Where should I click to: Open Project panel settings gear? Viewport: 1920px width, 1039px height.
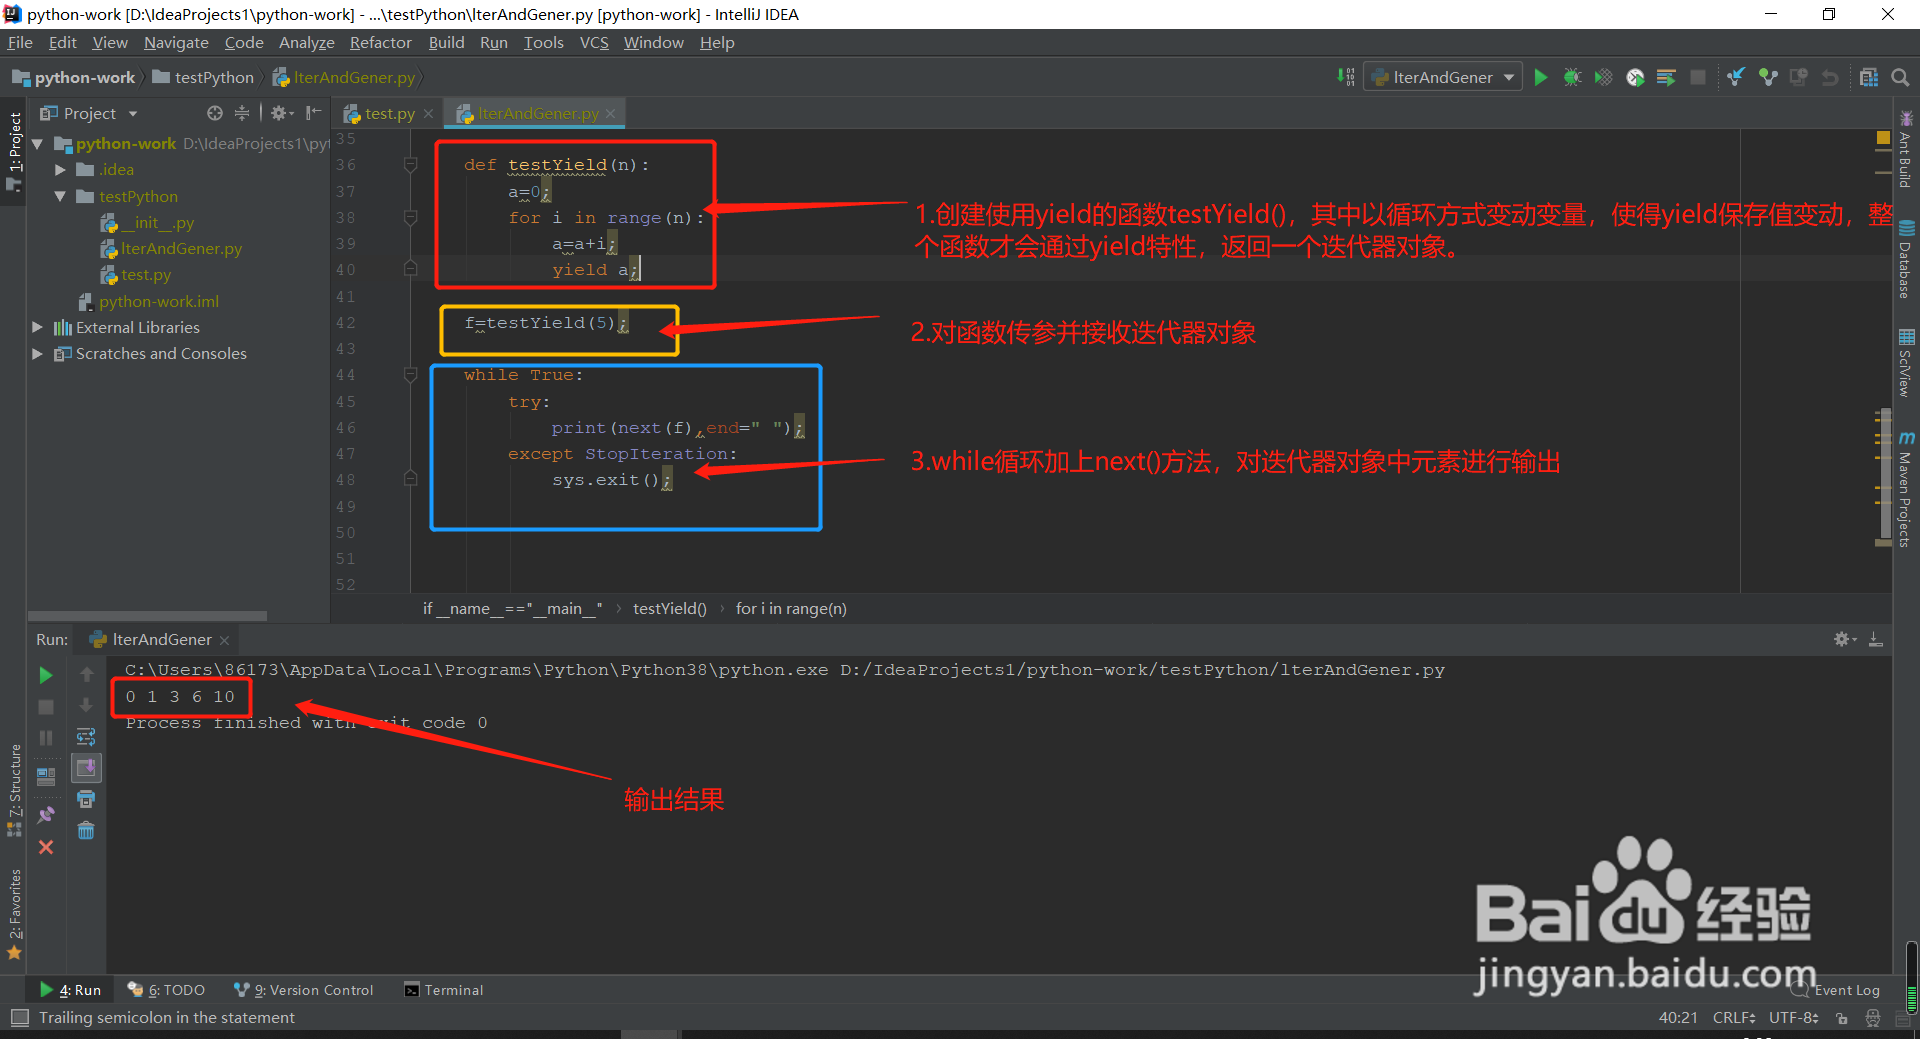282,113
